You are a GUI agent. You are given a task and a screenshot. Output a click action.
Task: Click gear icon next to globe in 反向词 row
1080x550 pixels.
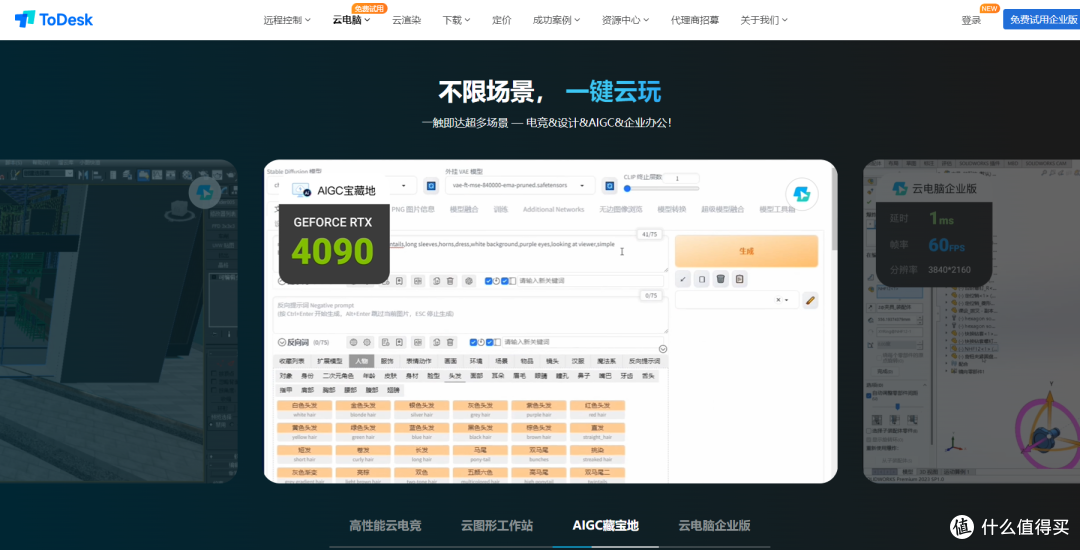[x=367, y=342]
